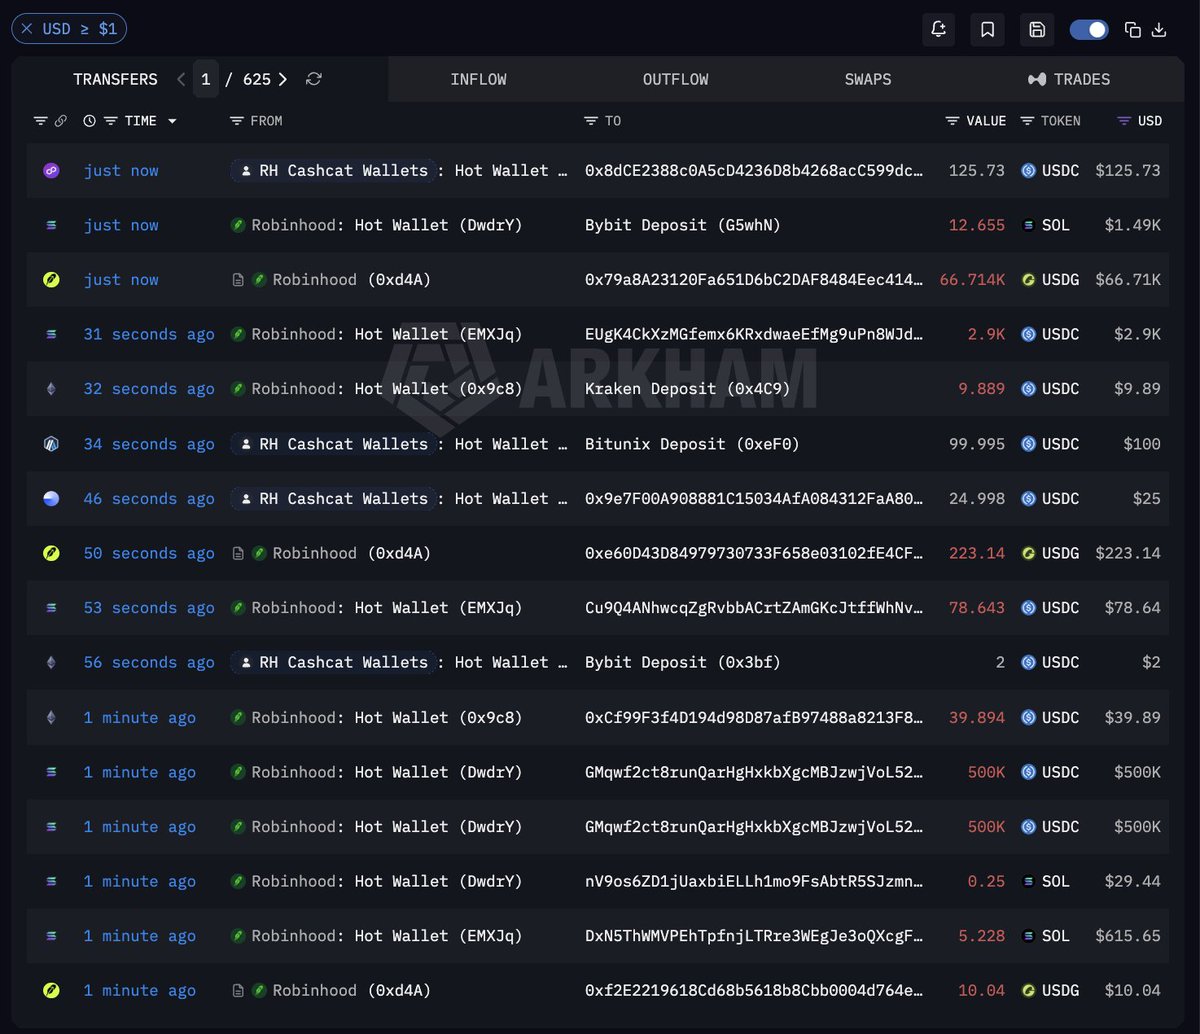Click Ethereum icon of Bybit Deposit (0x3bf) row
Screen dimensions: 1200x1034
[51, 662]
